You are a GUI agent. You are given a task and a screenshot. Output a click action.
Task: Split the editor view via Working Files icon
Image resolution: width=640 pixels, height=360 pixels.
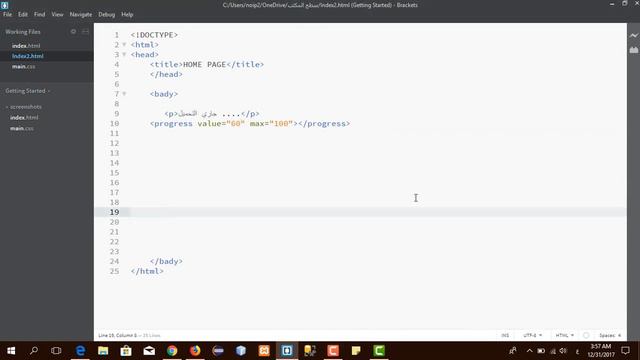click(85, 31)
